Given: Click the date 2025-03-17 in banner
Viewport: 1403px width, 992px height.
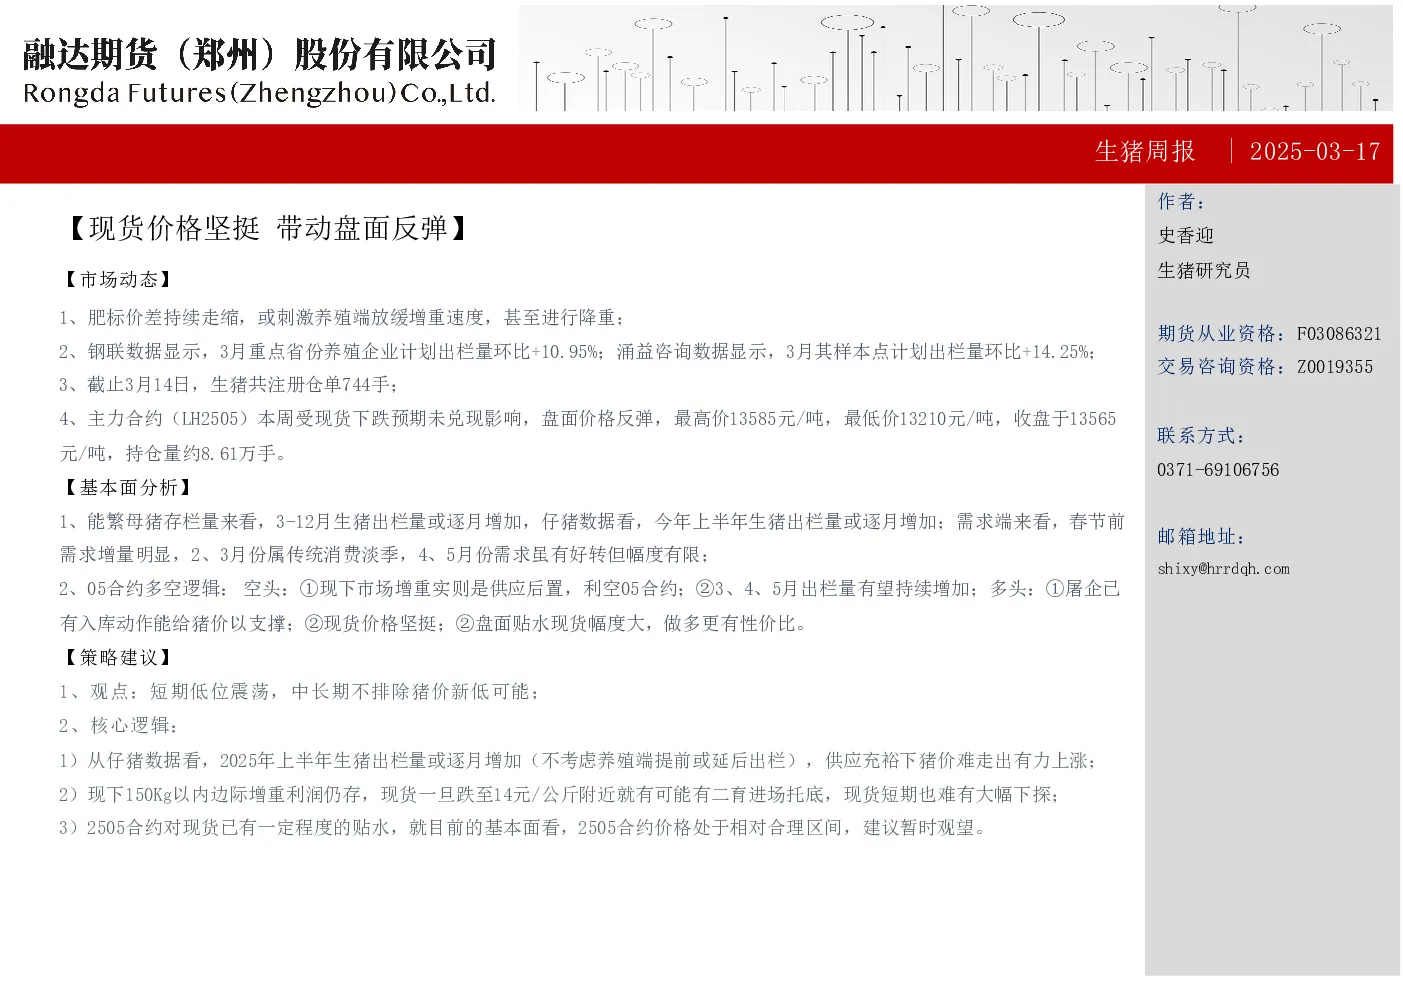Looking at the screenshot, I should click(1315, 151).
